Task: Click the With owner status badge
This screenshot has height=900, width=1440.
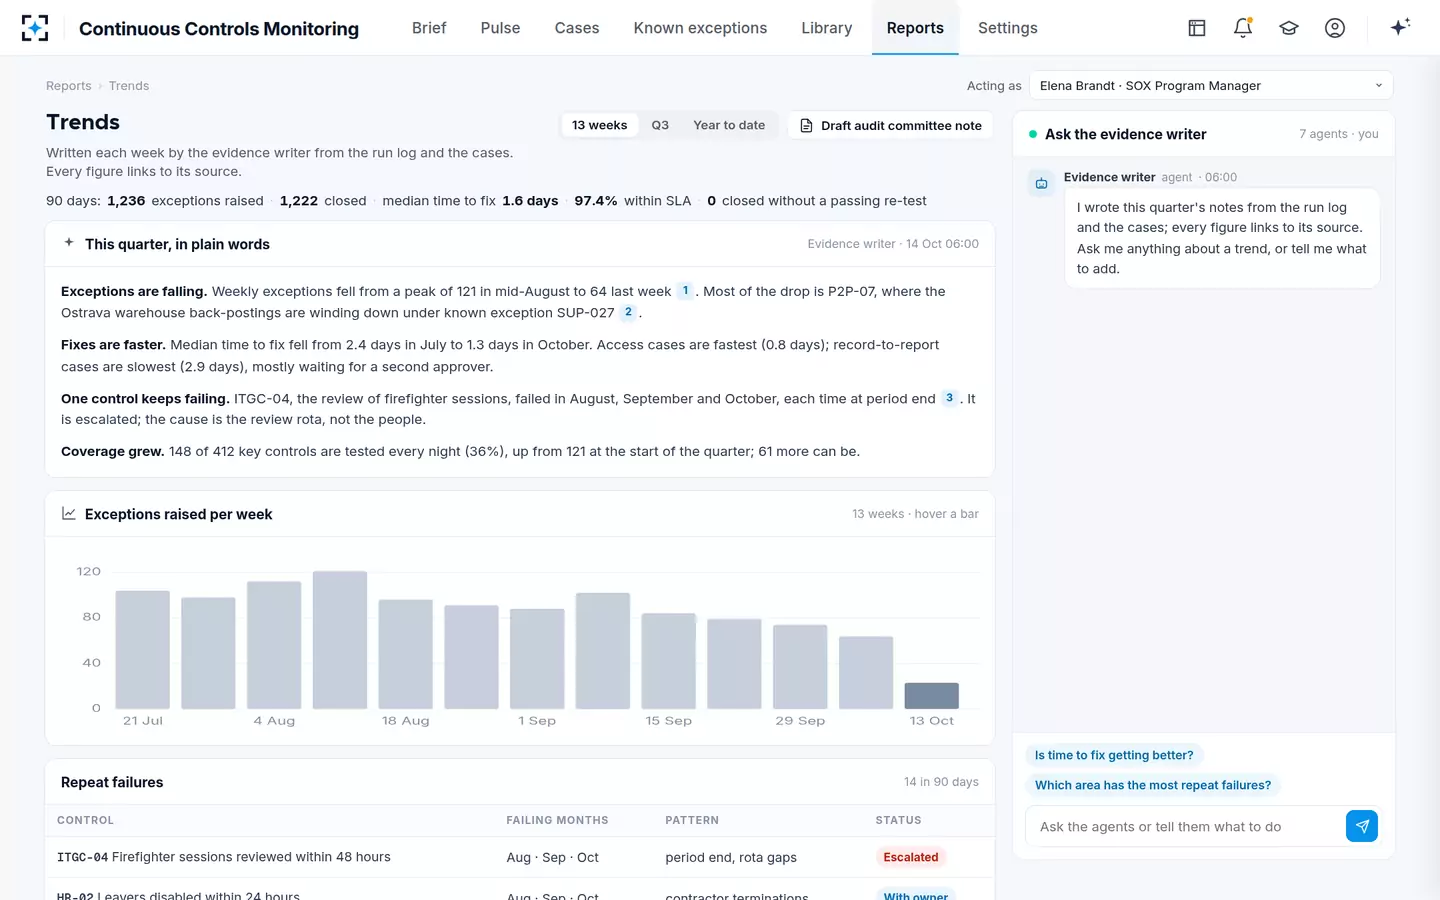Action: (x=915, y=894)
